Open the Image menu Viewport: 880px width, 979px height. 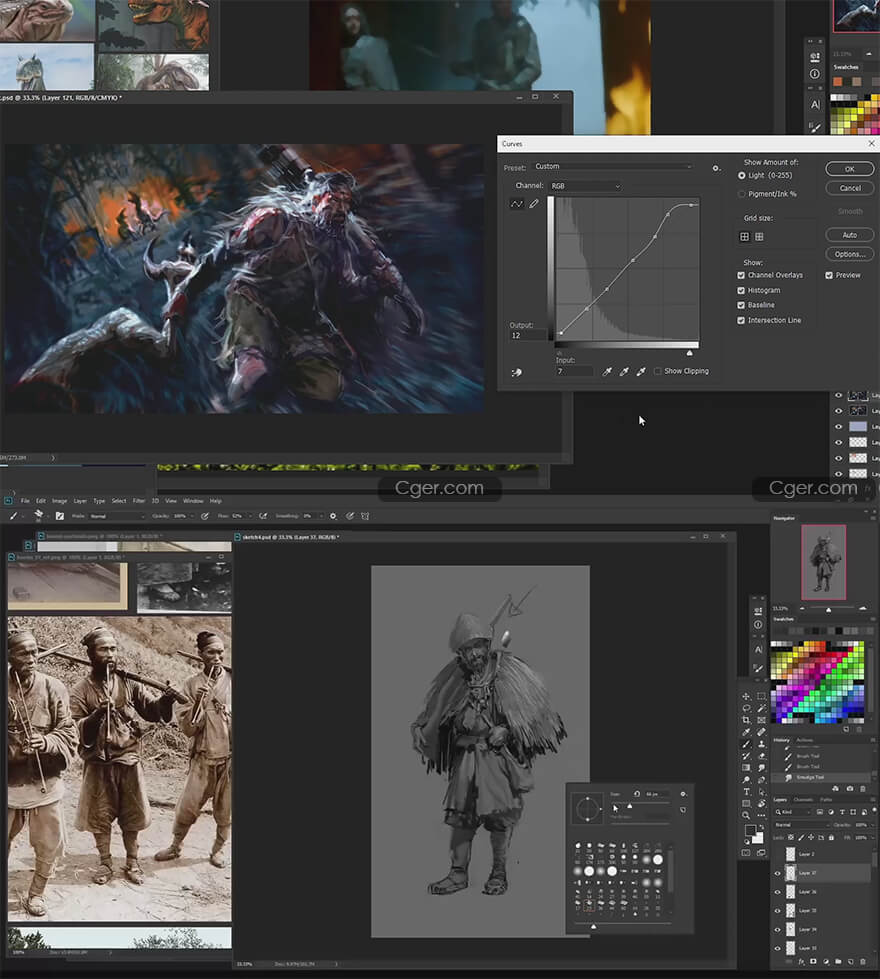point(59,501)
